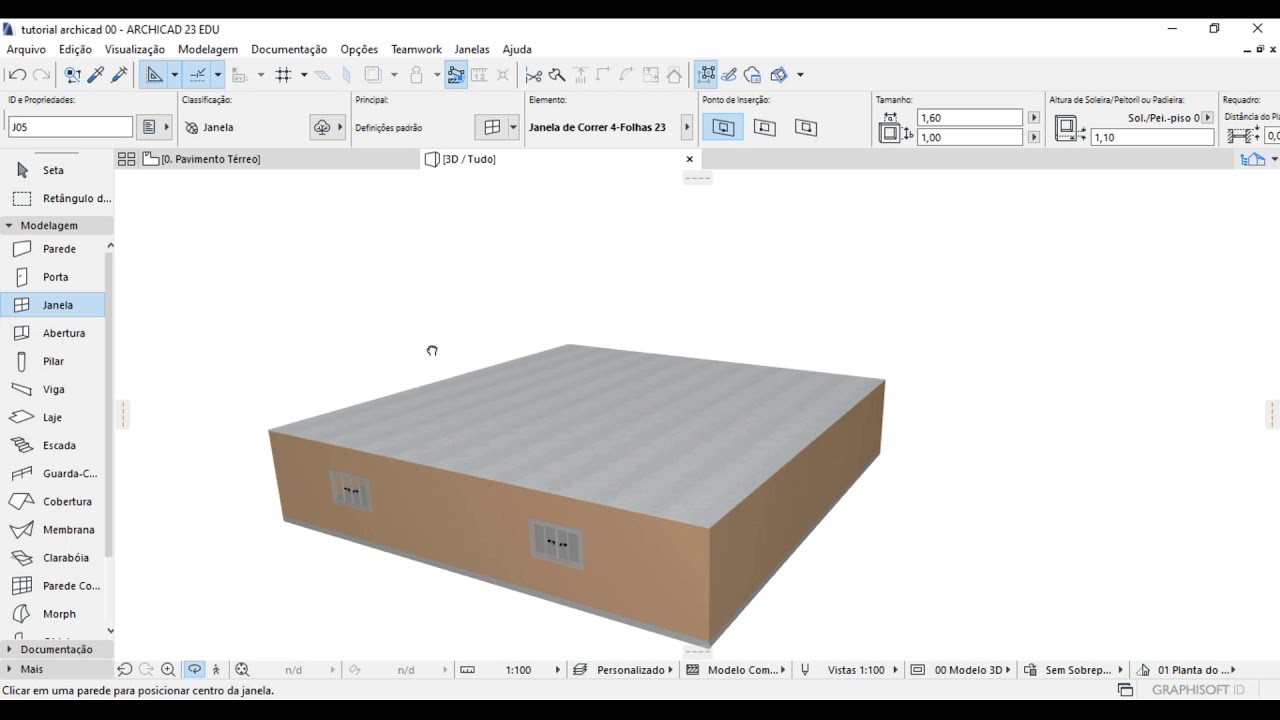The image size is (1280, 720).
Task: Select the third Ponto de Inserção anchor option
Action: (806, 127)
